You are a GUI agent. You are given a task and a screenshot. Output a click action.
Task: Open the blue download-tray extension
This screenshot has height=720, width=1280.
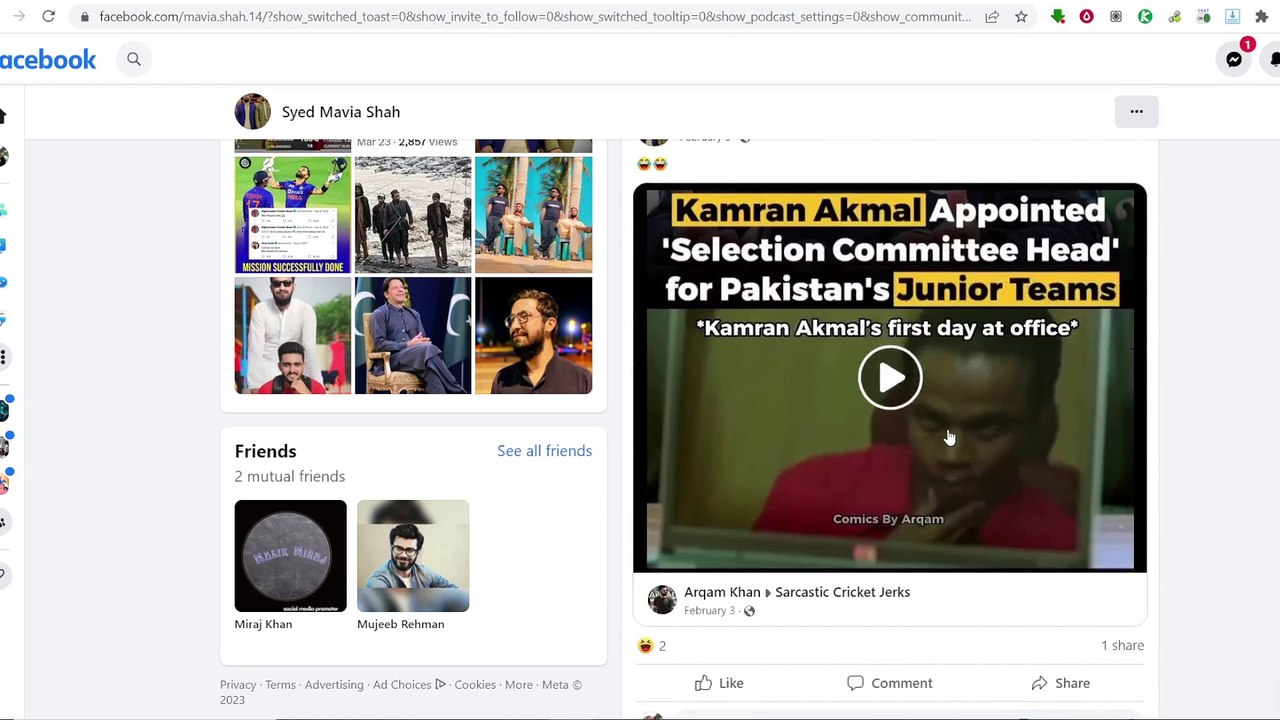(x=1232, y=17)
